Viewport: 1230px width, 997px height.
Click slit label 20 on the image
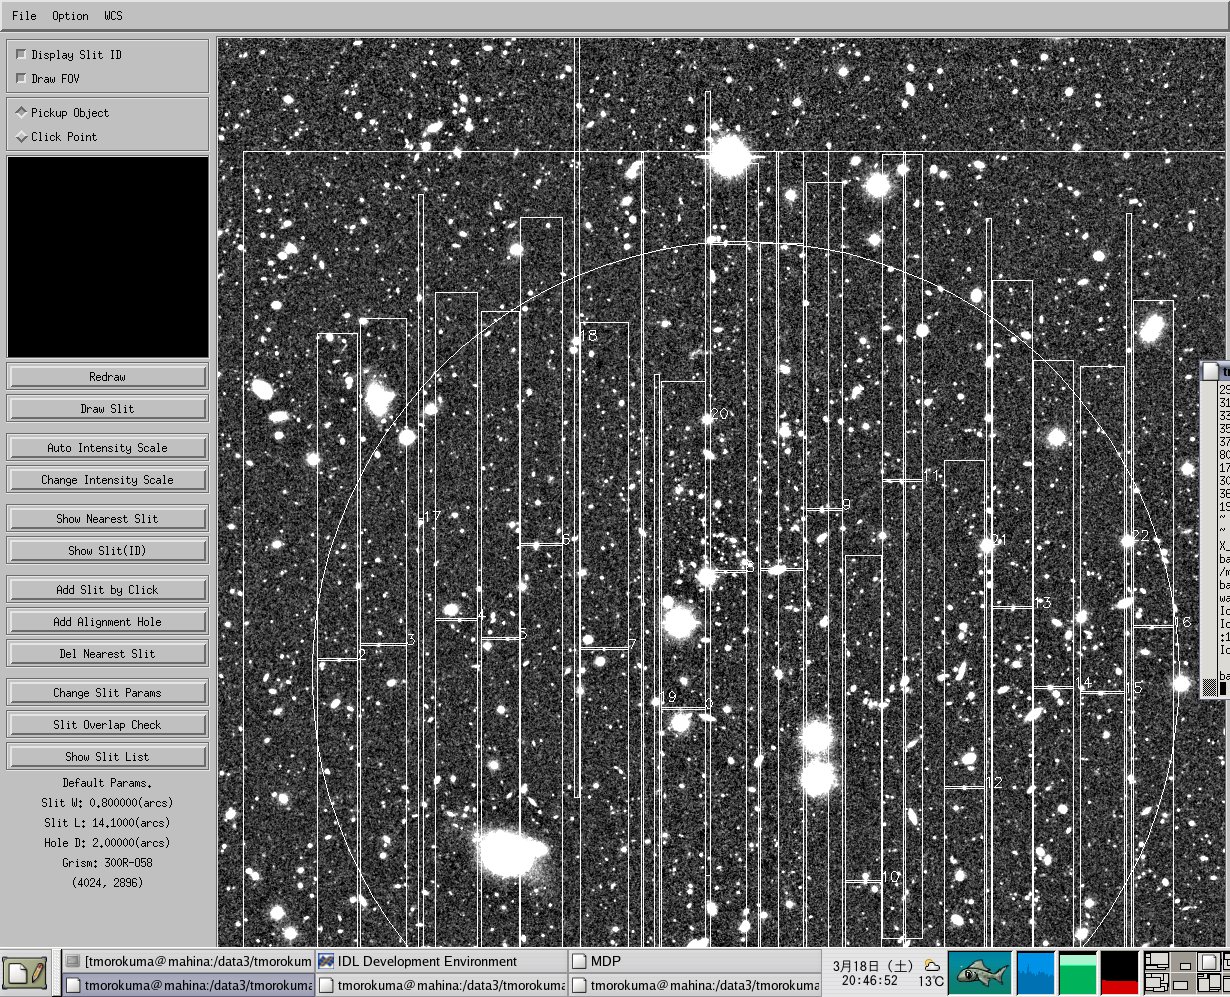pos(719,414)
